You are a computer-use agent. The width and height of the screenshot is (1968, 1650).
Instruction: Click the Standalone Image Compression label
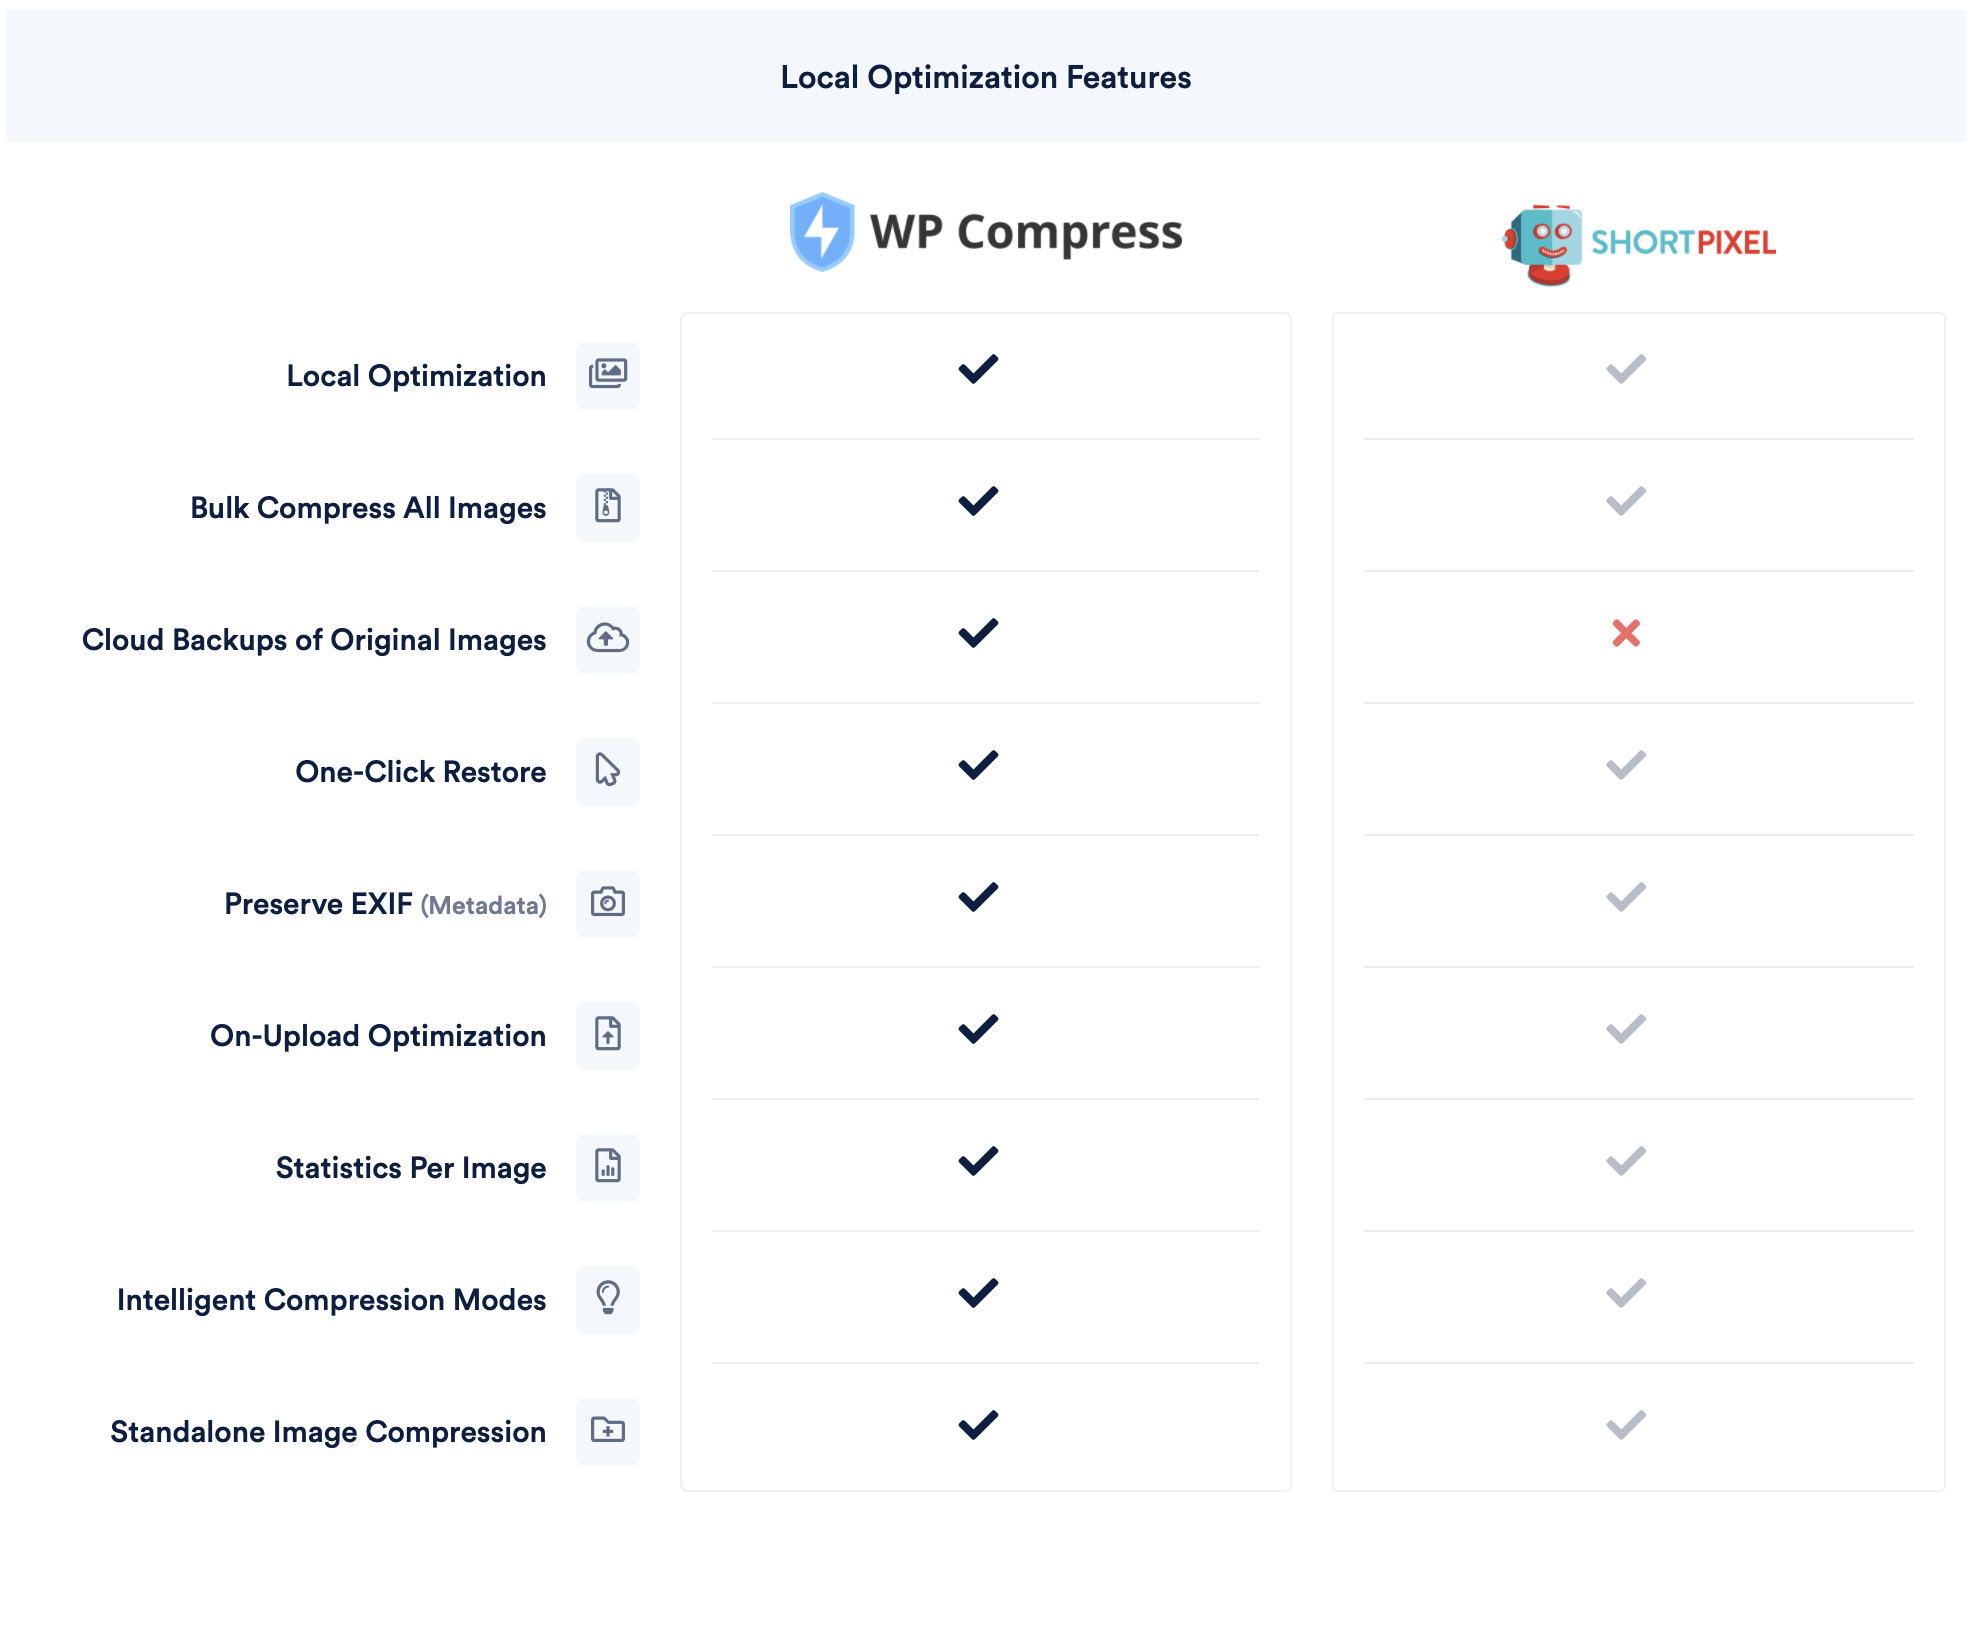pyautogui.click(x=328, y=1432)
